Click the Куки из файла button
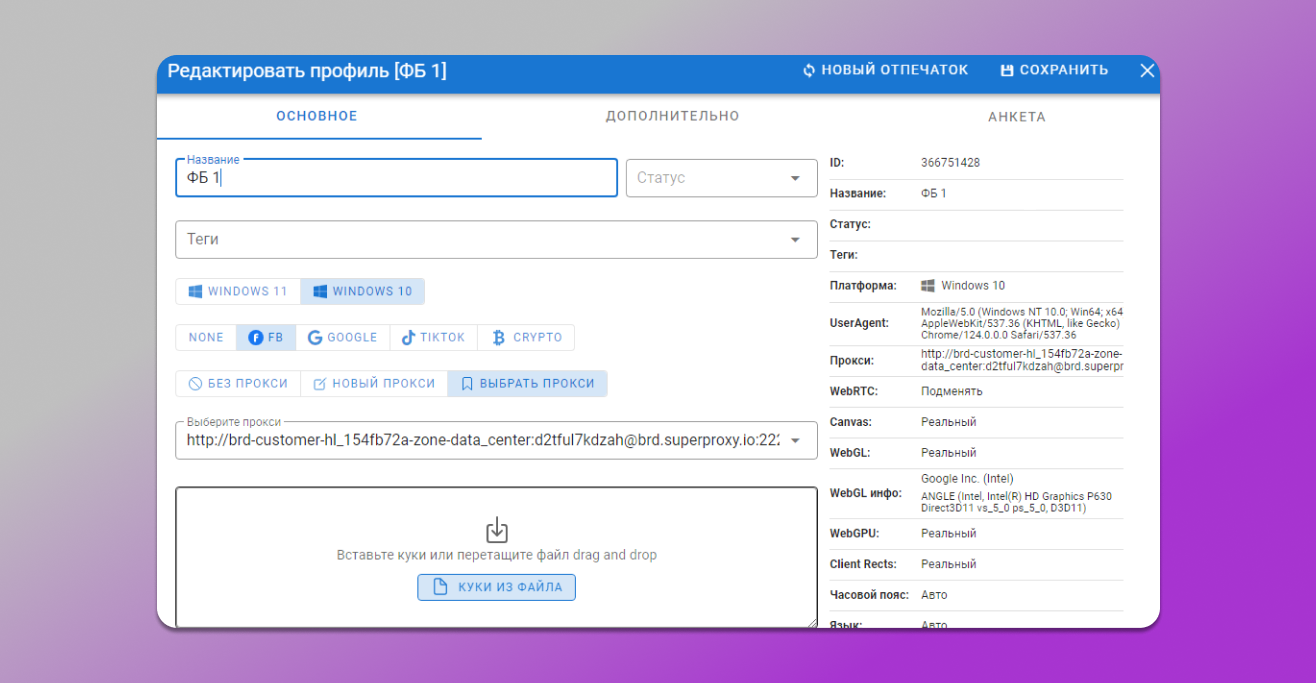Image resolution: width=1316 pixels, height=683 pixels. point(496,587)
